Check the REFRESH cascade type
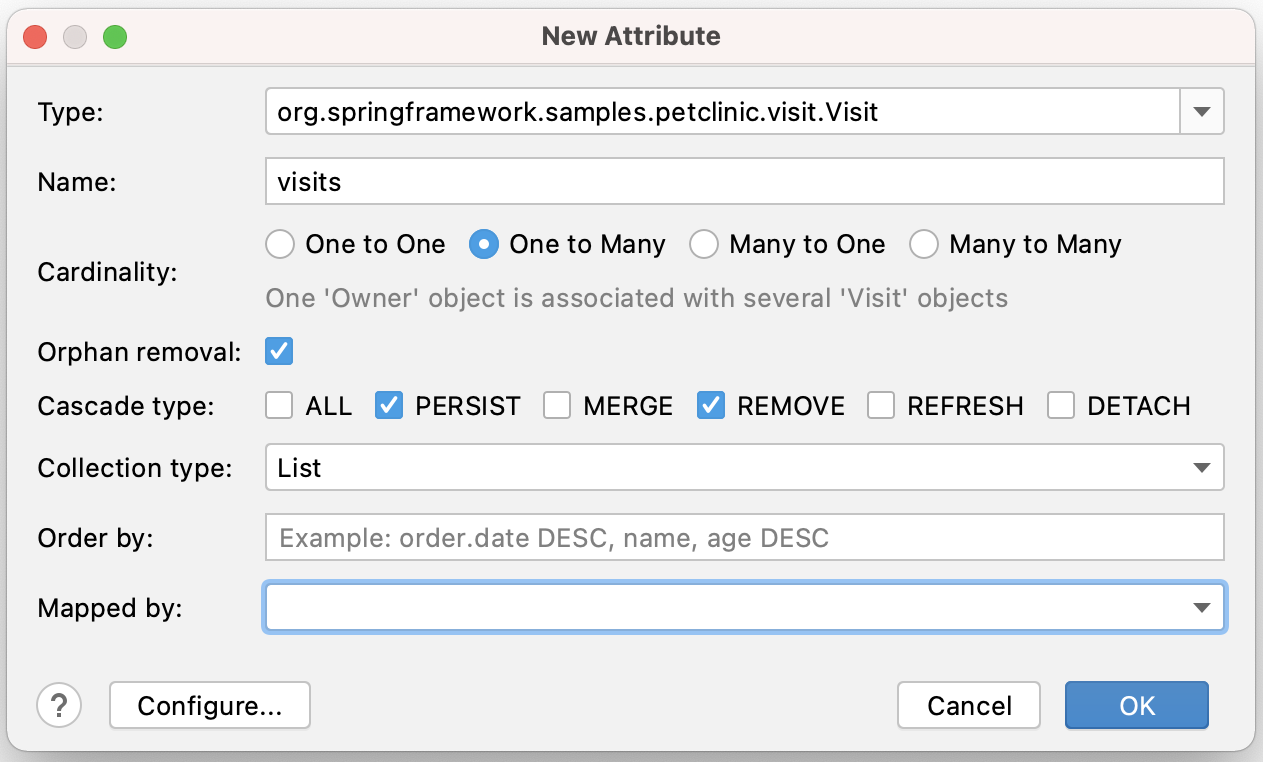The width and height of the screenshot is (1263, 762). click(881, 406)
